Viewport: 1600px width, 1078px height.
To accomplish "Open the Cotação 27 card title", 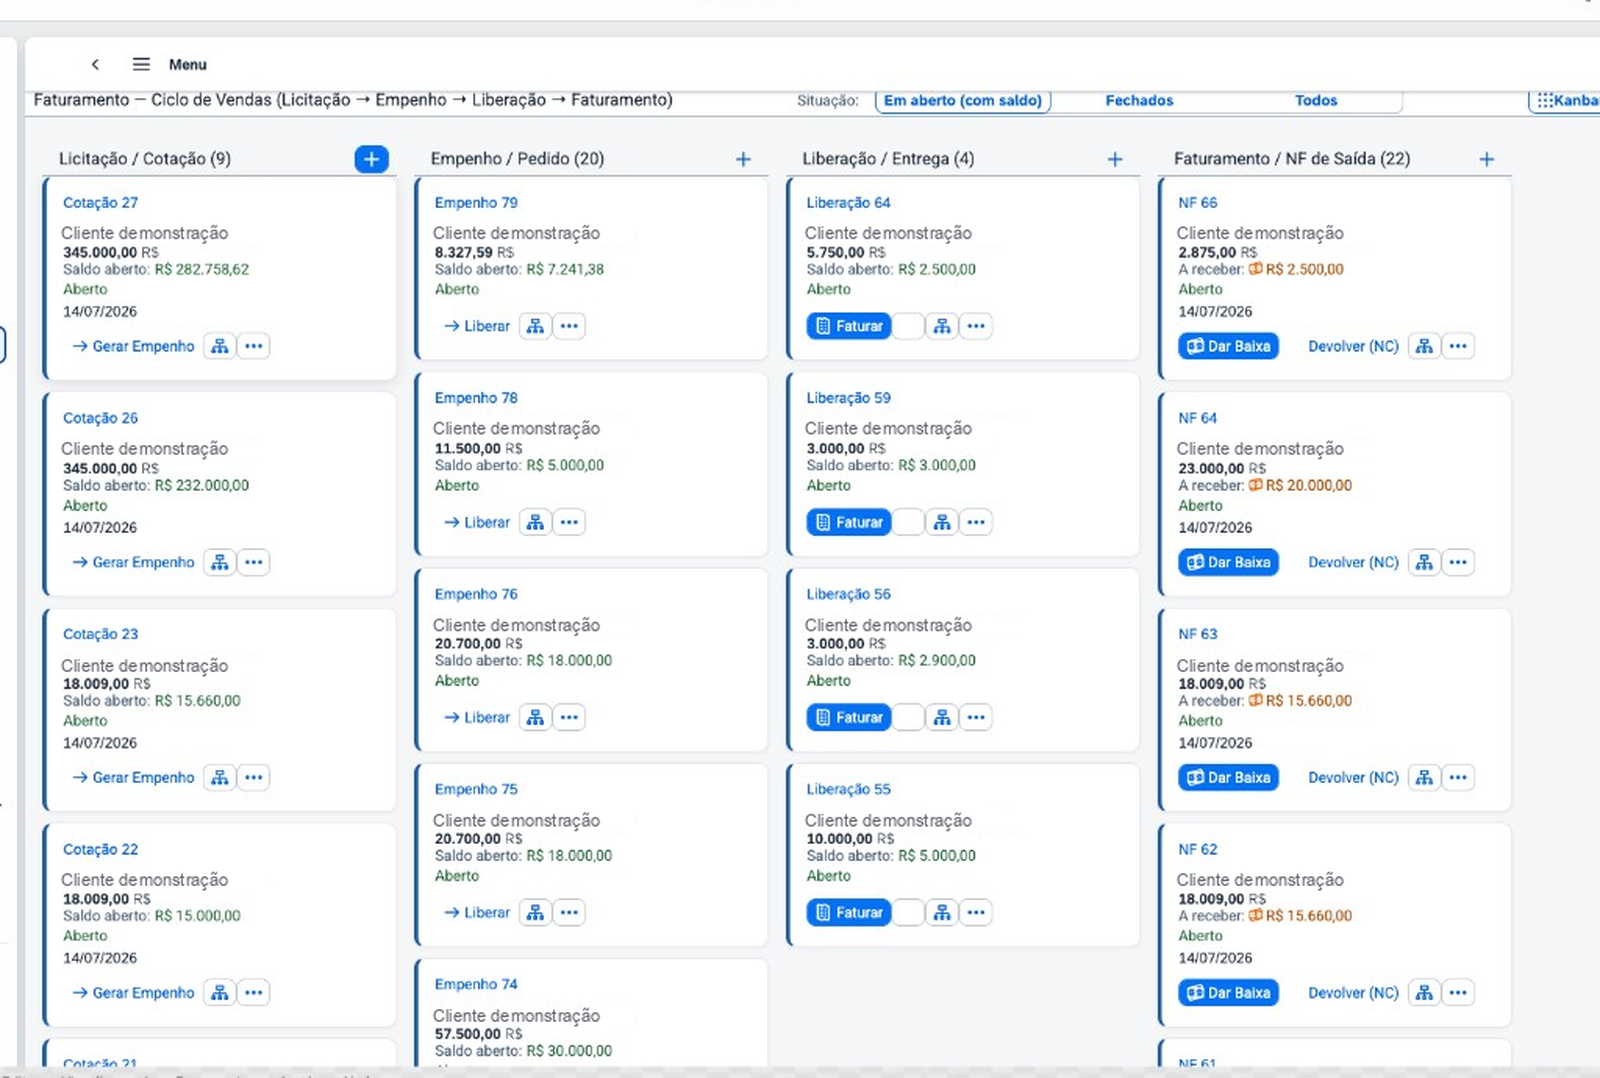I will tap(100, 202).
